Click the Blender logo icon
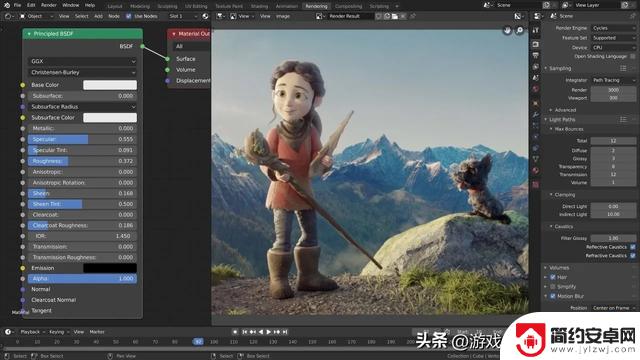Viewport: 640px width, 360px height. pos(7,5)
